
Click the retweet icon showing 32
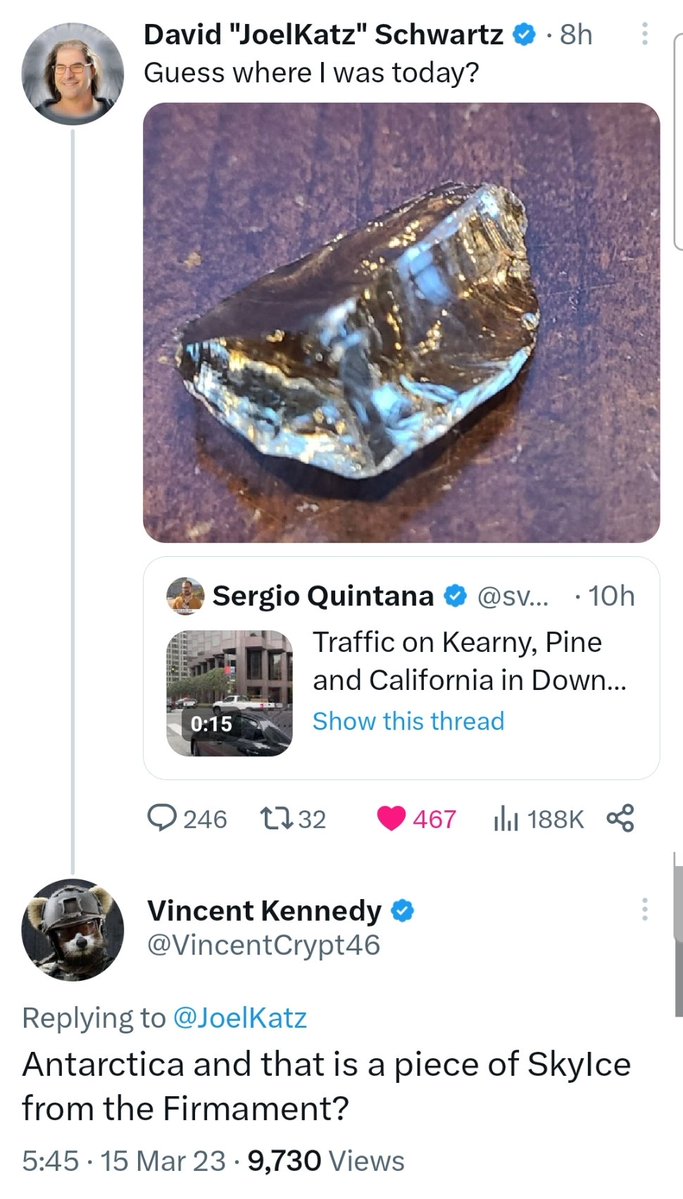(x=272, y=819)
